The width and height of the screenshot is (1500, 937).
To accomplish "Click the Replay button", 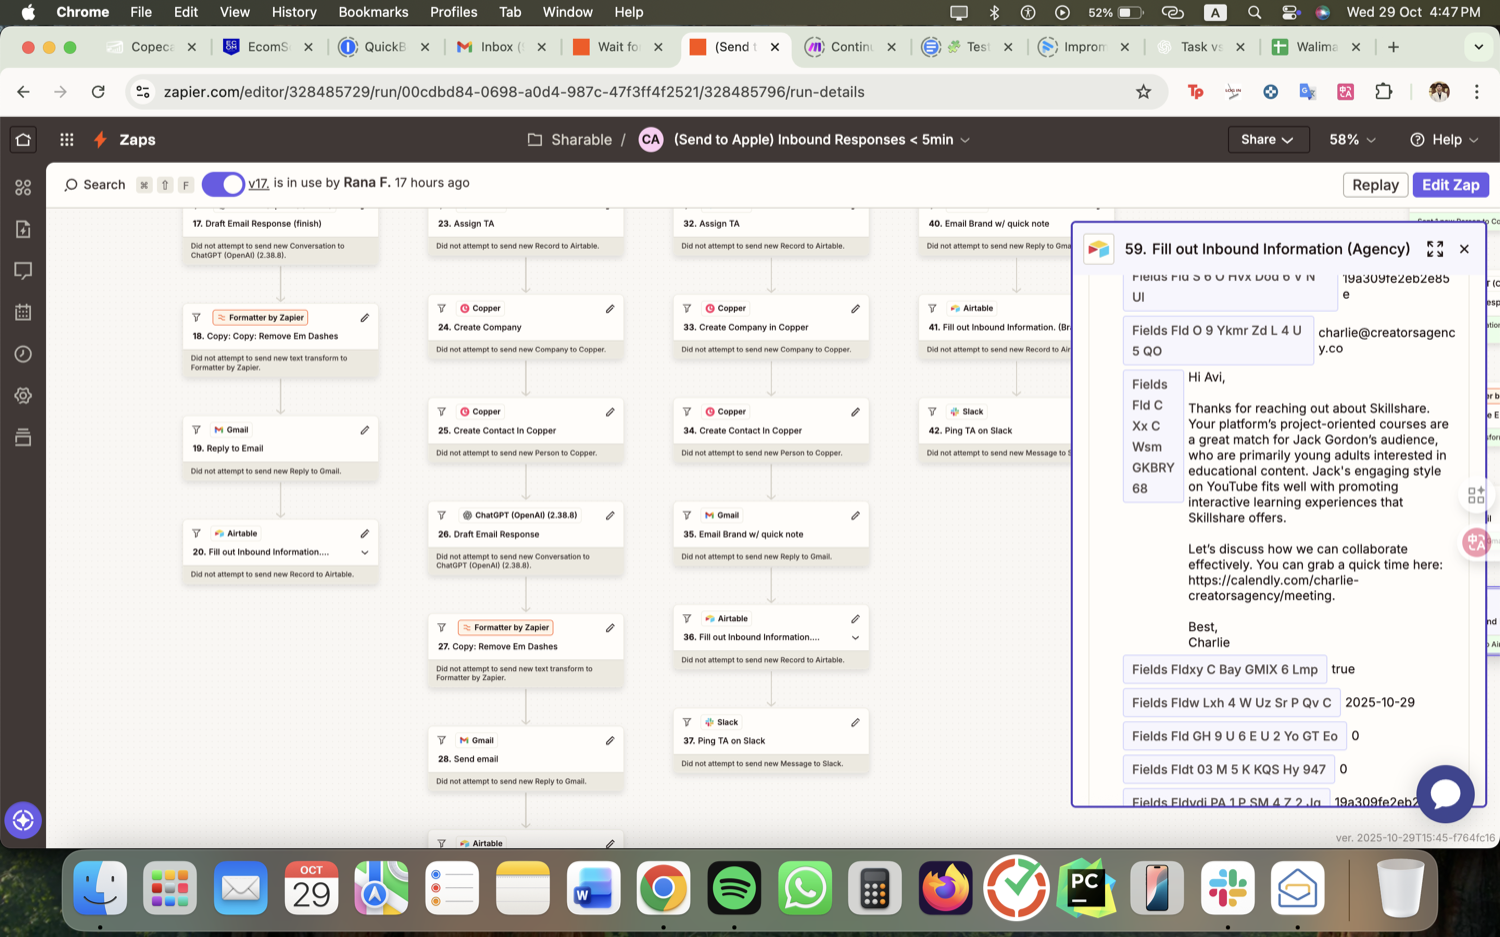I will click(x=1375, y=185).
